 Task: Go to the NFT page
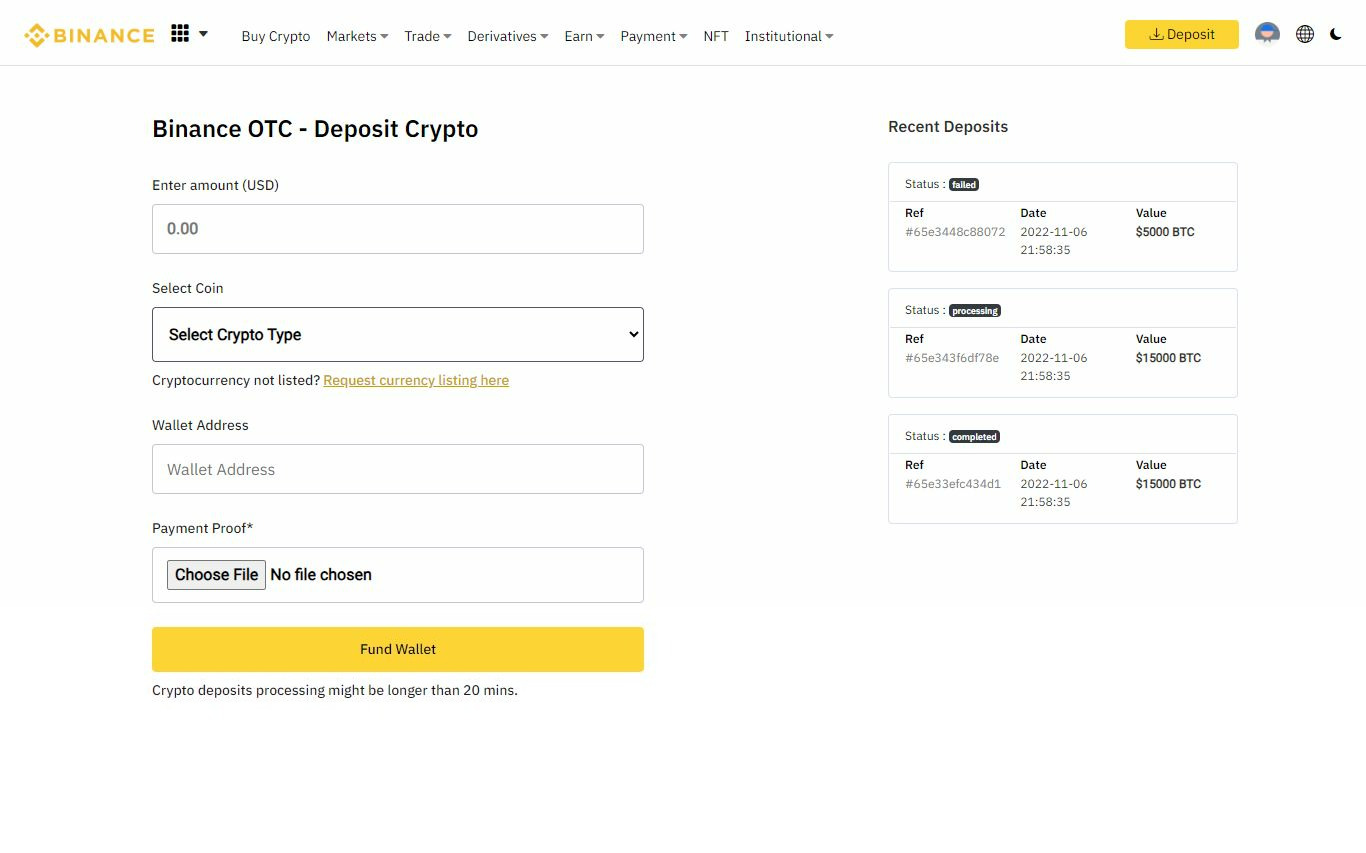(x=716, y=36)
